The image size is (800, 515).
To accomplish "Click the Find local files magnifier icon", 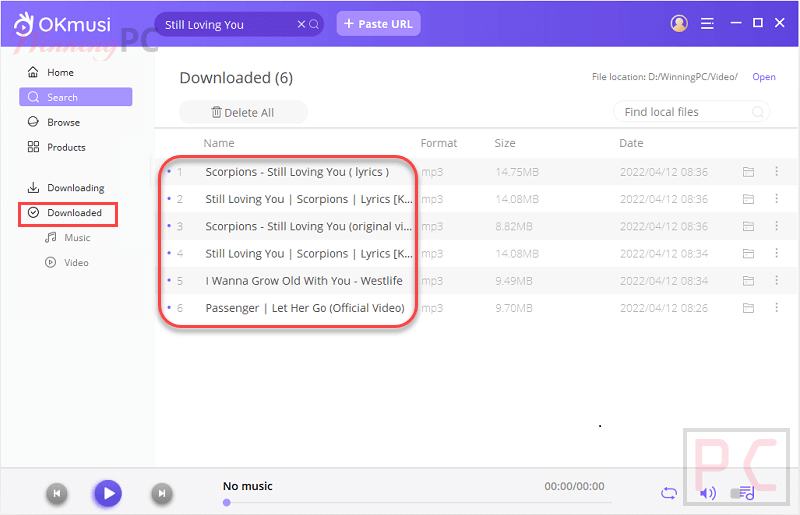I will 758,112.
